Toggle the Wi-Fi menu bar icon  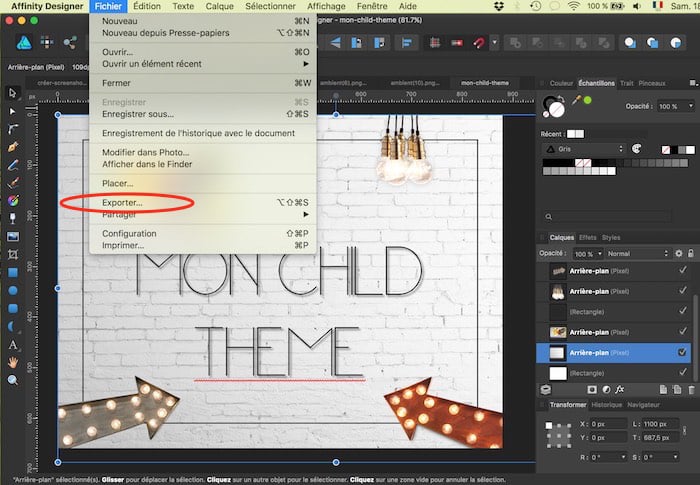574,6
